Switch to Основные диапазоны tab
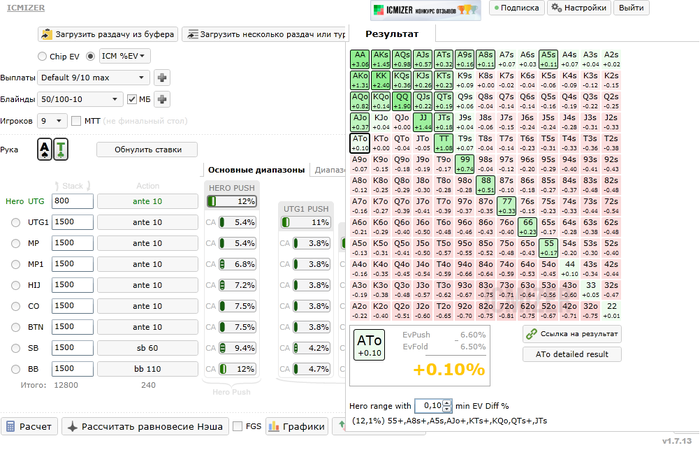 [x=256, y=170]
